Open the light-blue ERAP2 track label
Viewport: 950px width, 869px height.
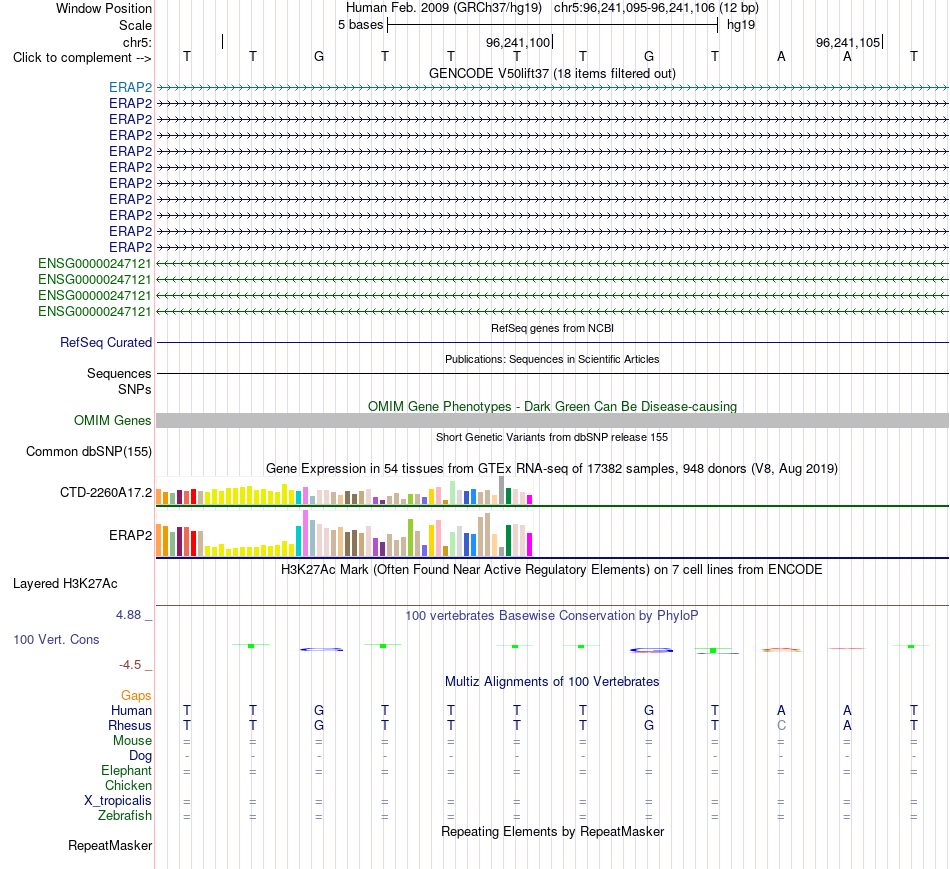point(130,87)
